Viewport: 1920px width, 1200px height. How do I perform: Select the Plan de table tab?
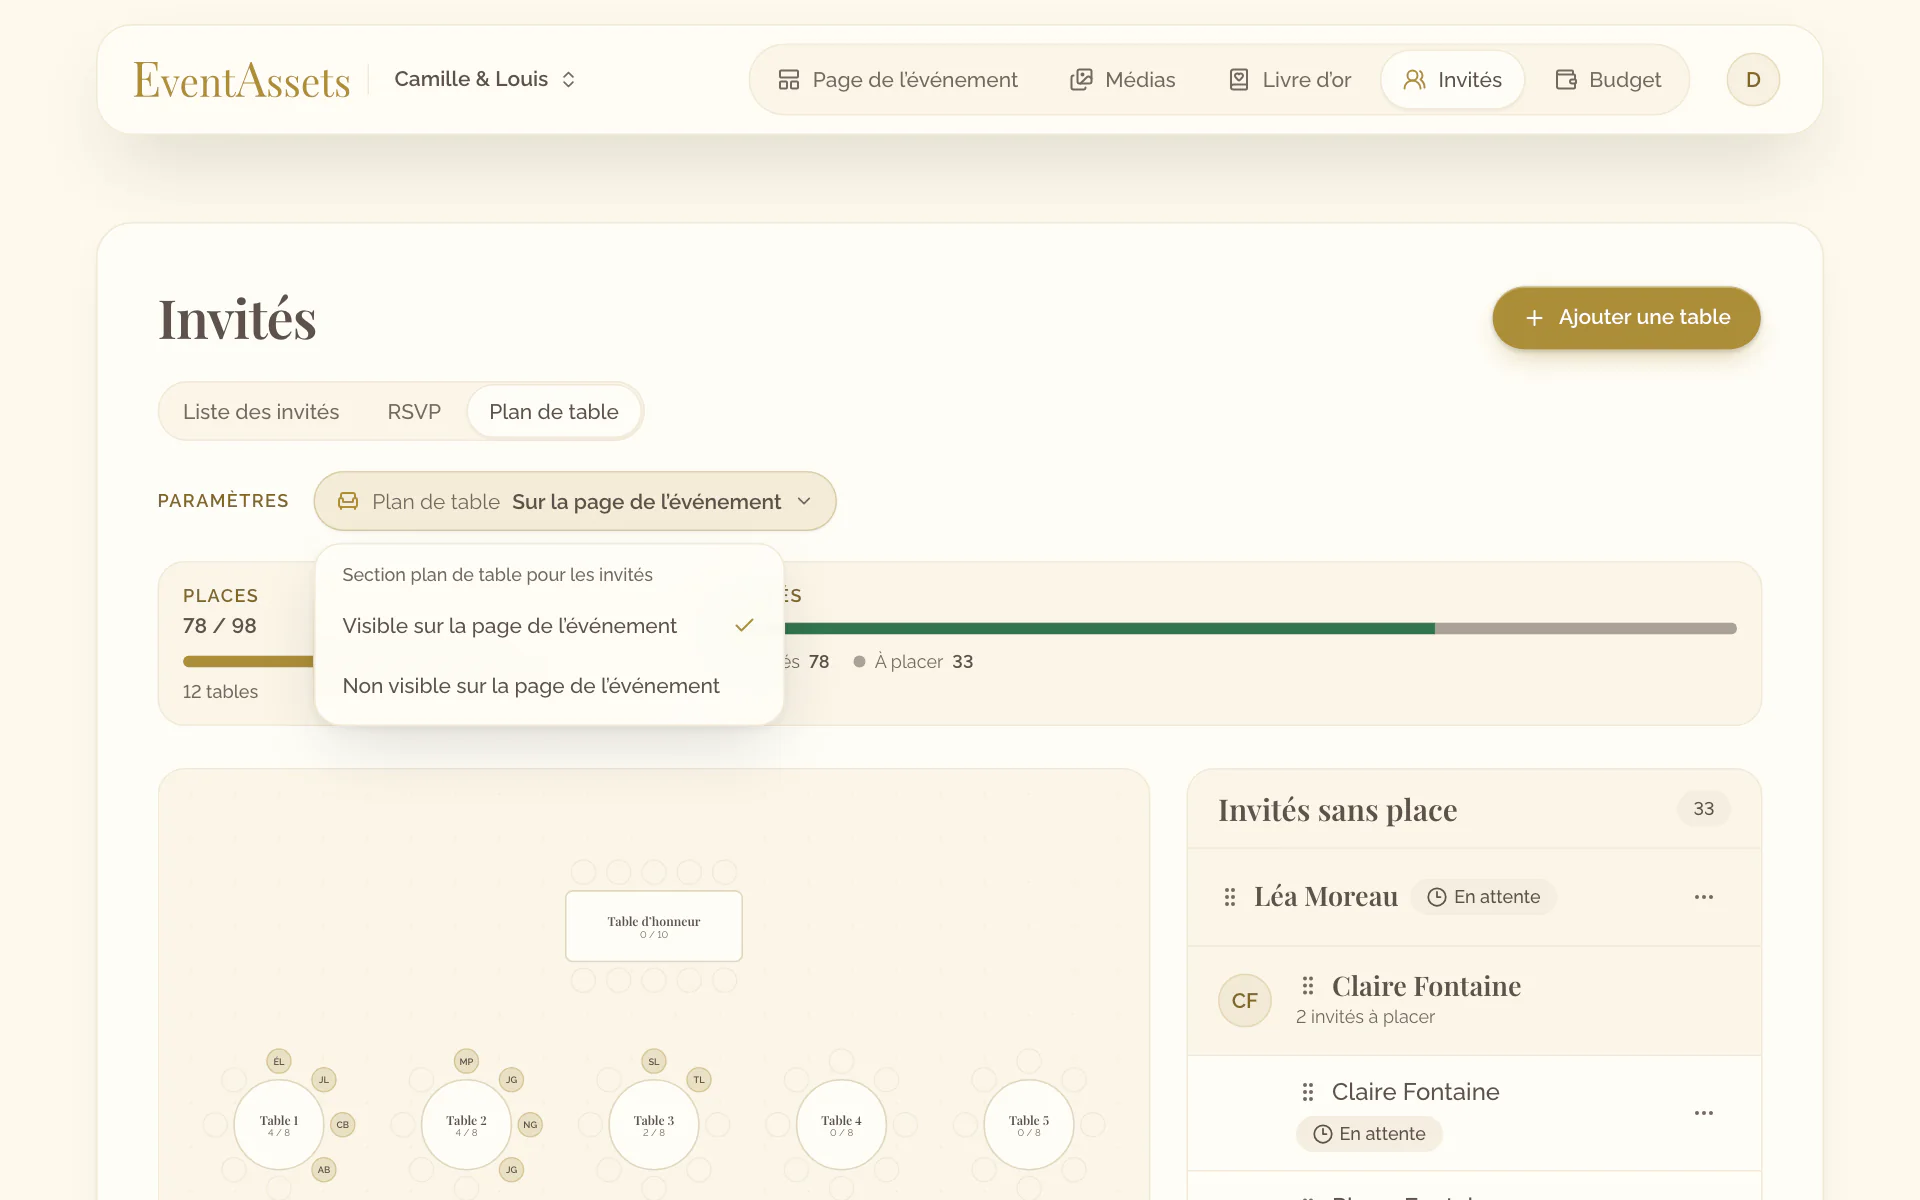pos(554,412)
